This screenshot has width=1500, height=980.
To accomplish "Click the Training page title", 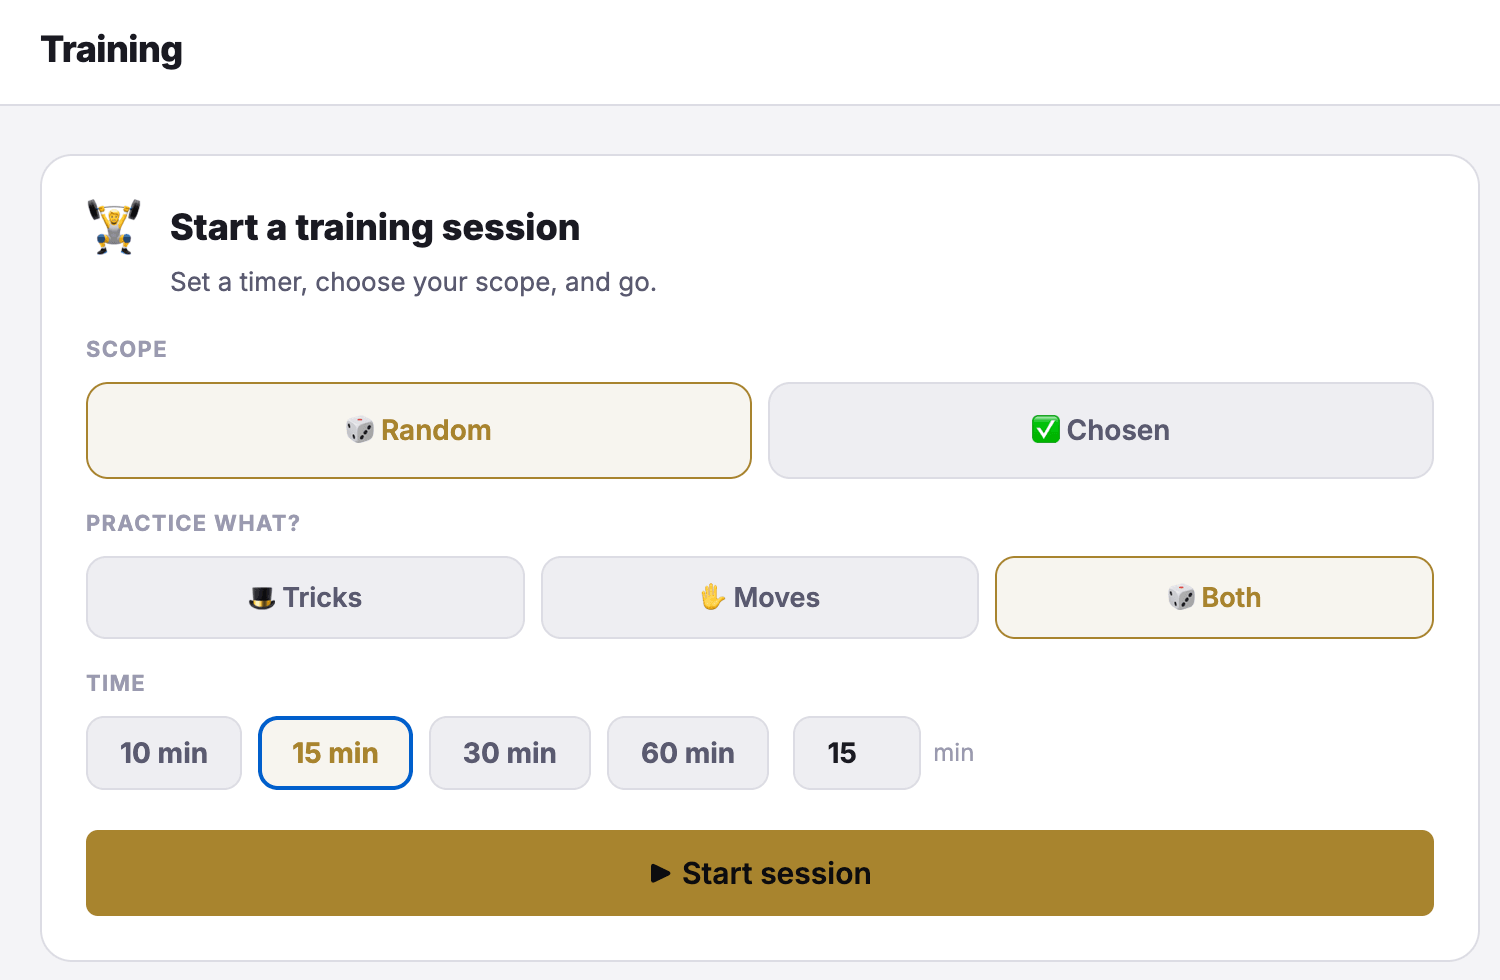I will 112,50.
